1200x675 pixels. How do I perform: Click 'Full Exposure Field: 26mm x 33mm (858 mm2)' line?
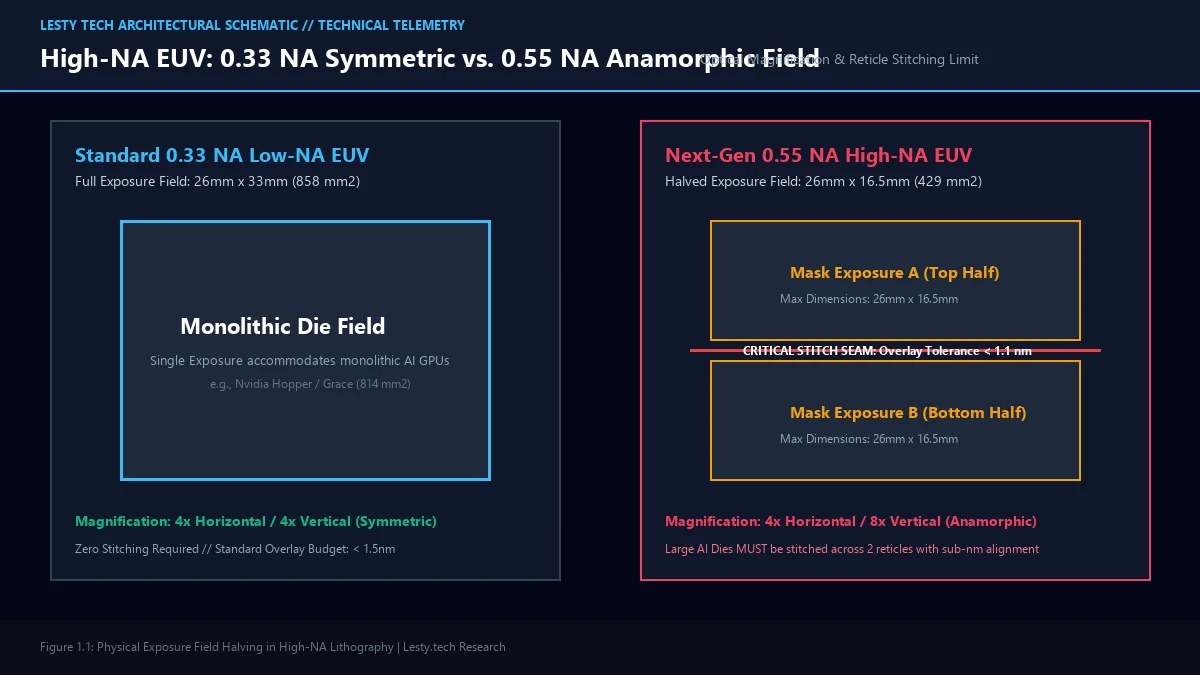[x=217, y=182]
